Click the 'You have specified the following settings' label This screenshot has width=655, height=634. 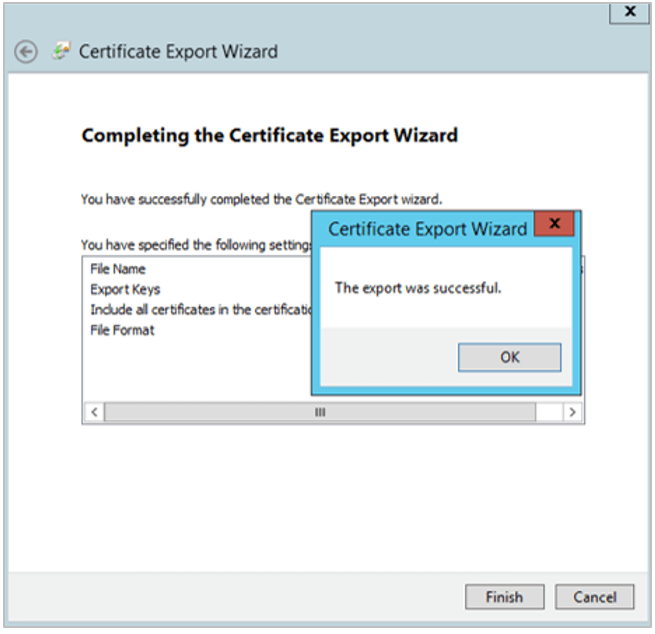coord(195,244)
